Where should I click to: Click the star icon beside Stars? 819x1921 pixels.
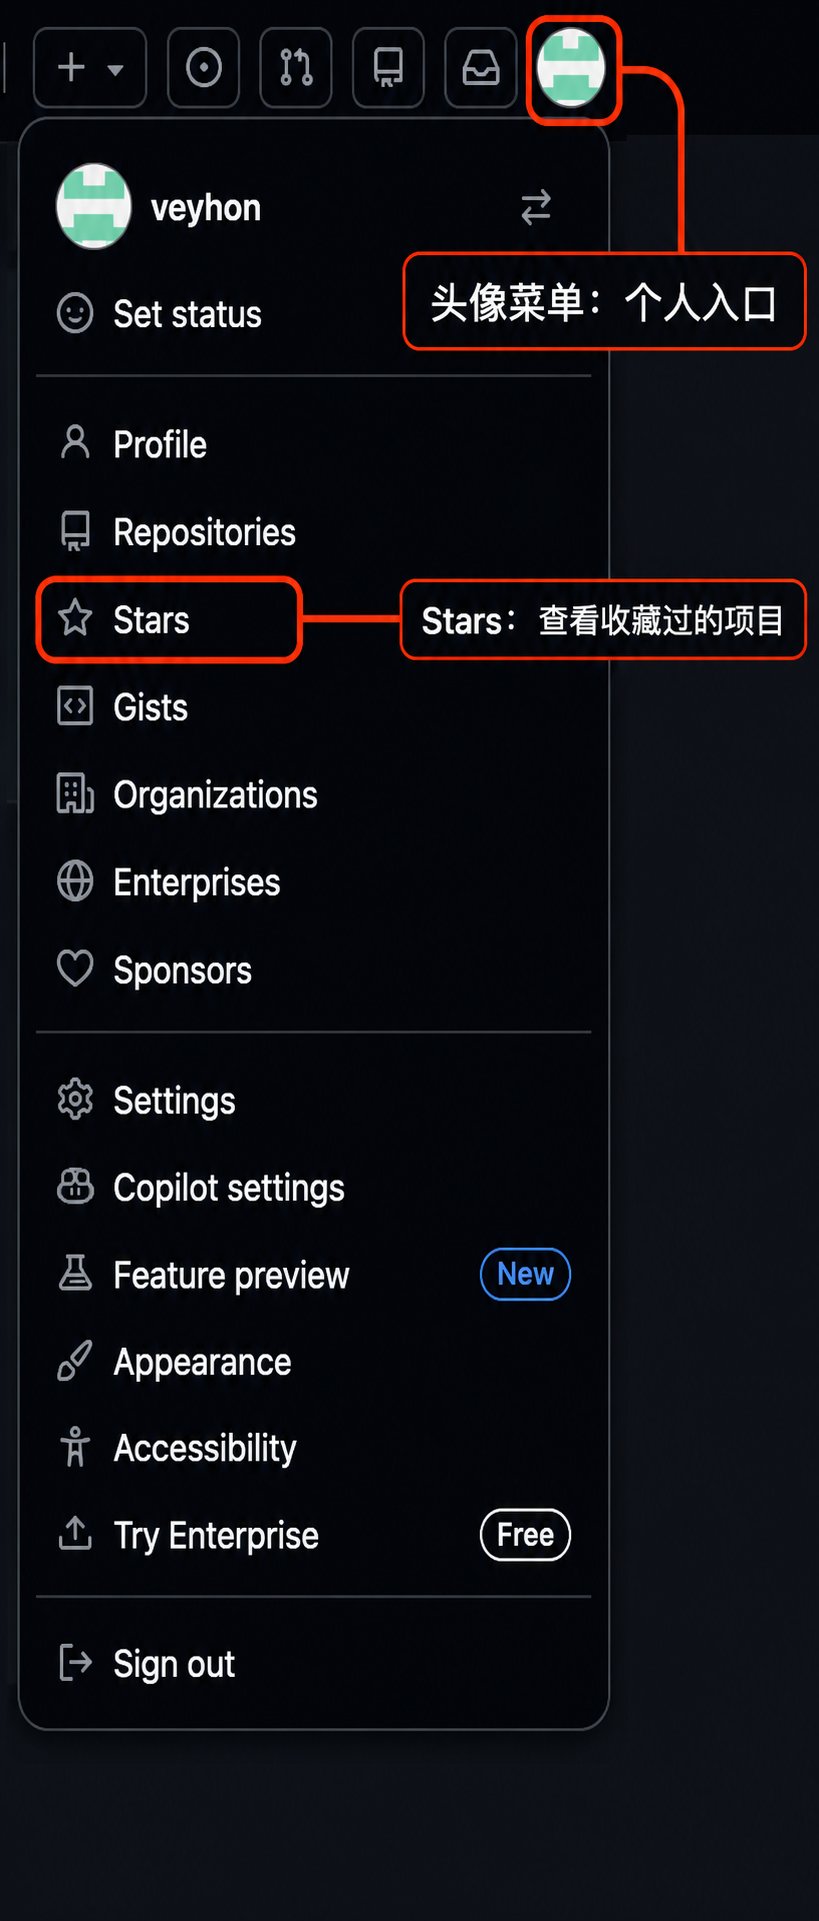coord(75,619)
